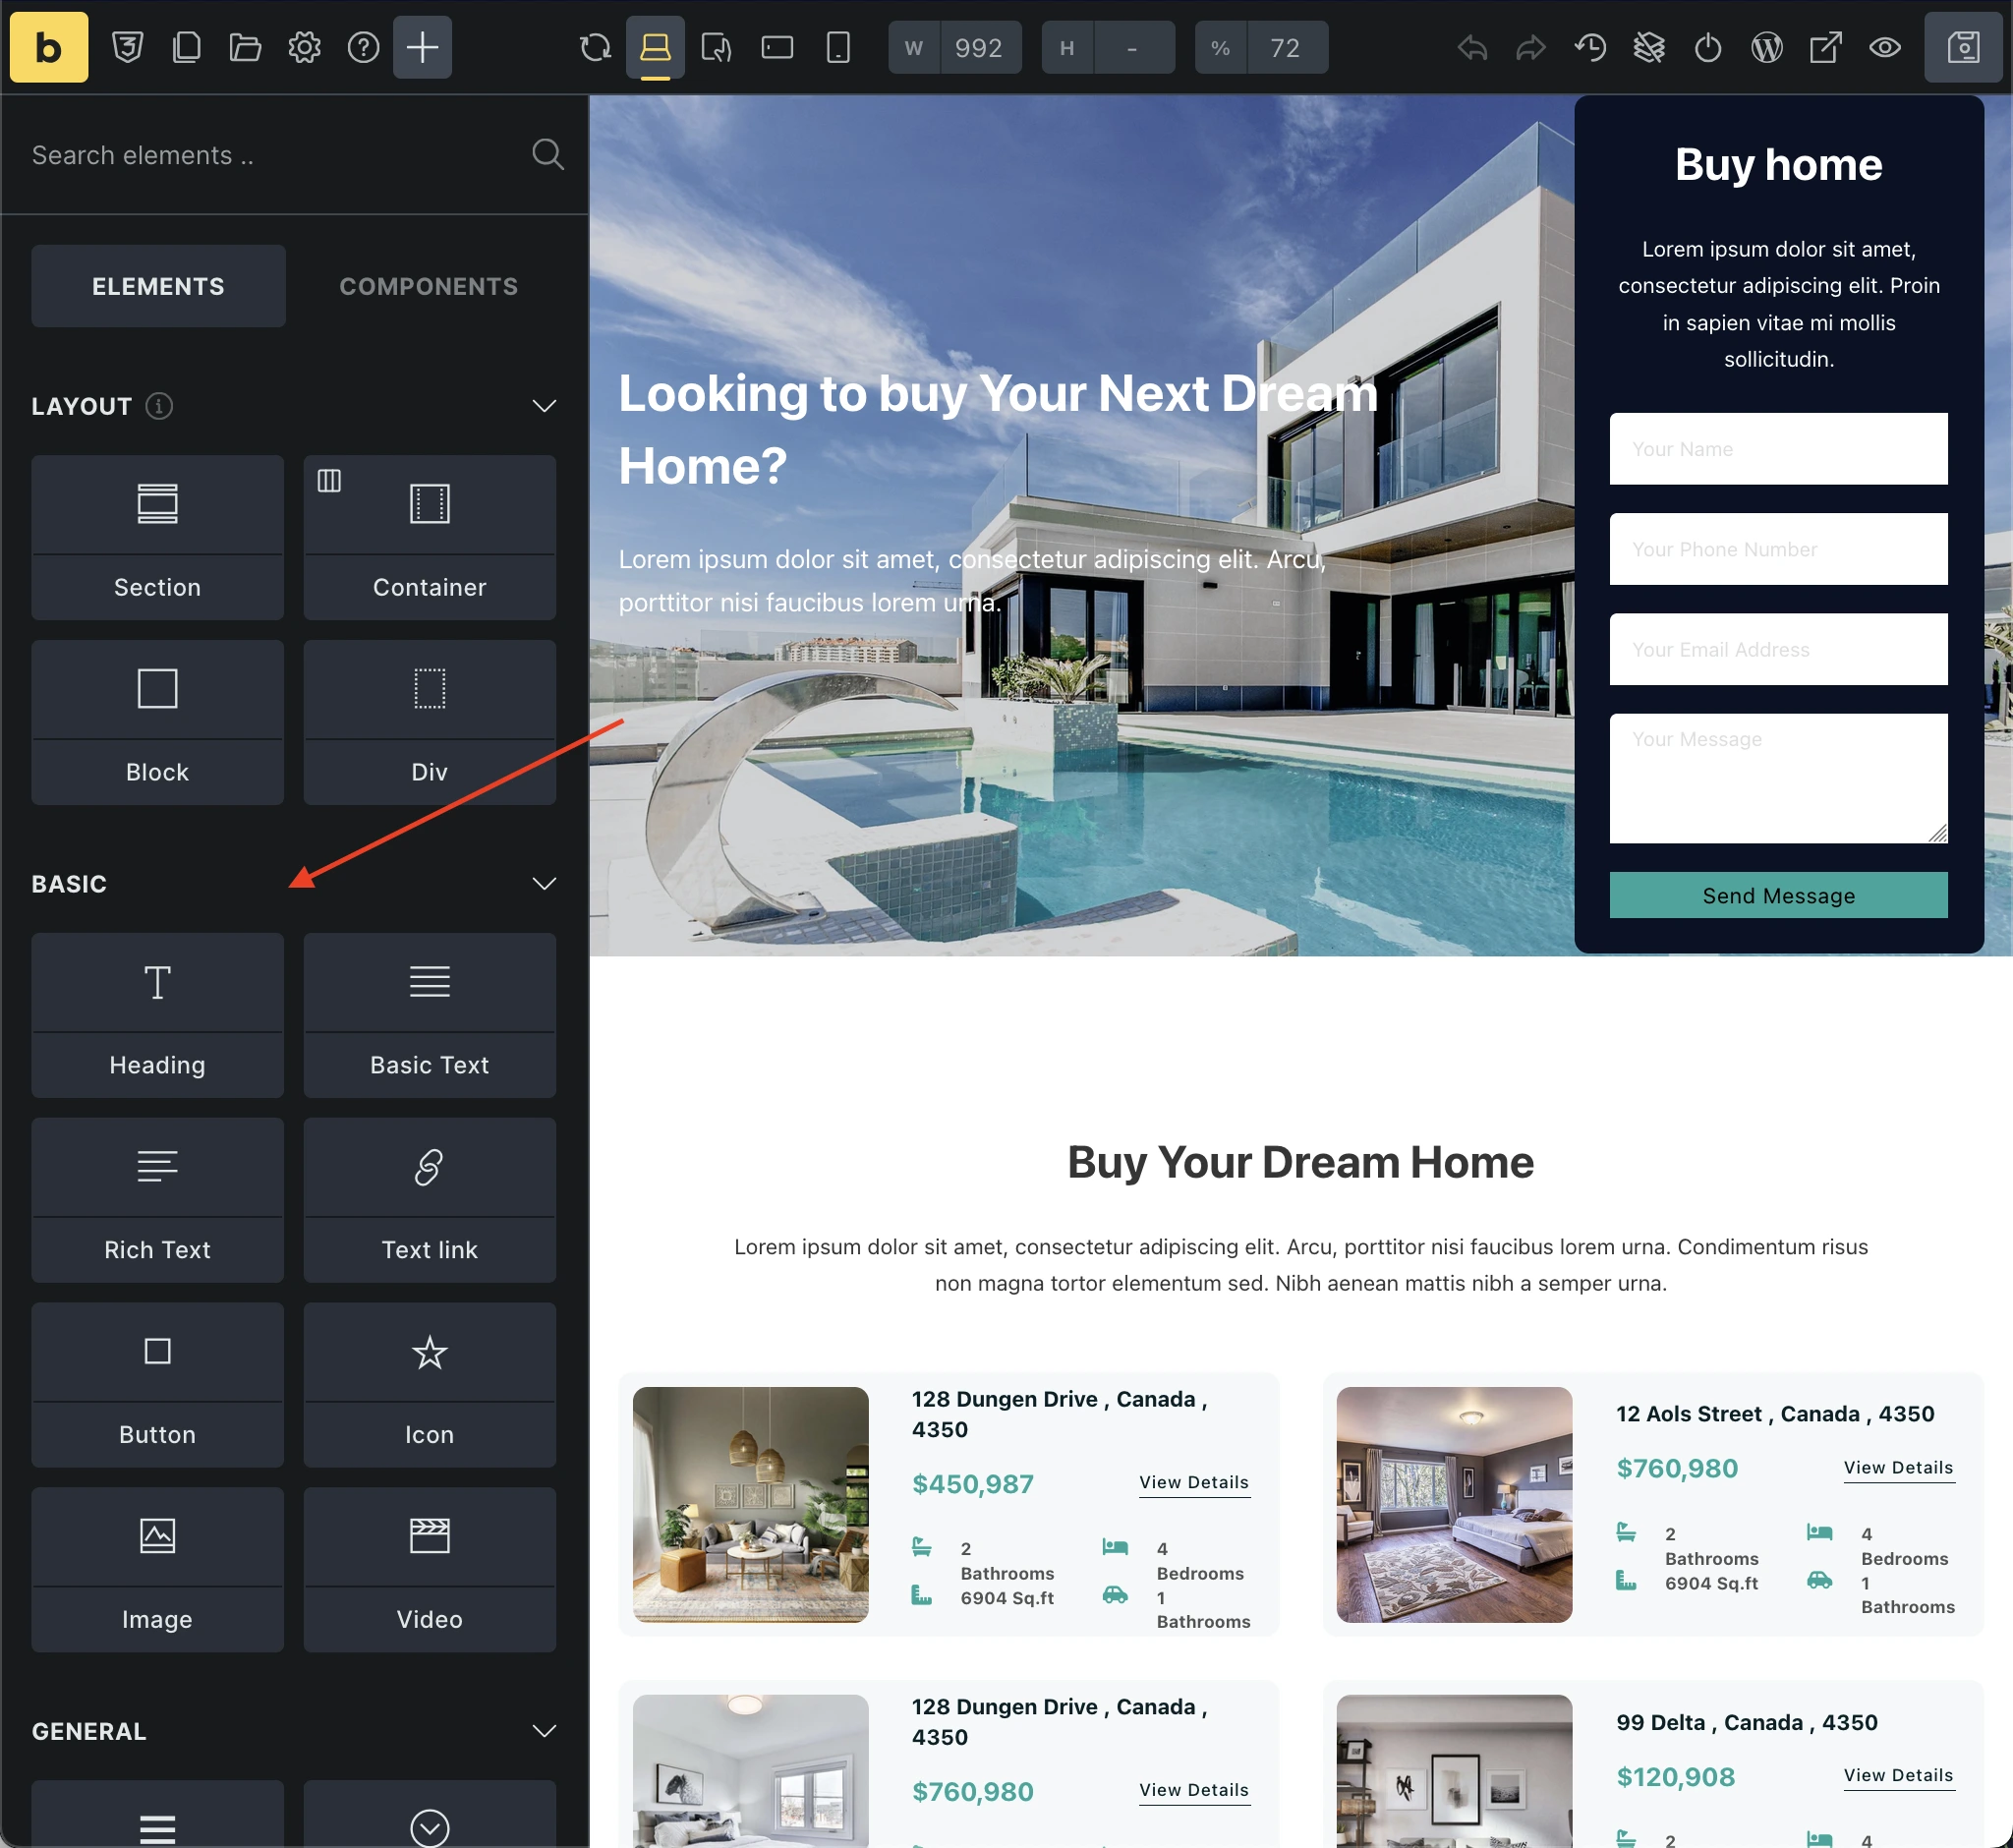The image size is (2013, 1848).
Task: Add a Heading element
Action: (158, 1014)
